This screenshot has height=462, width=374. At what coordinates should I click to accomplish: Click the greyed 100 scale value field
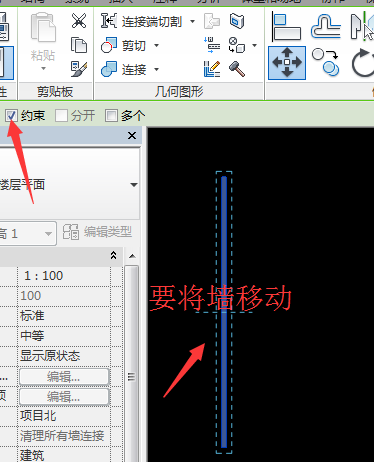(63, 296)
